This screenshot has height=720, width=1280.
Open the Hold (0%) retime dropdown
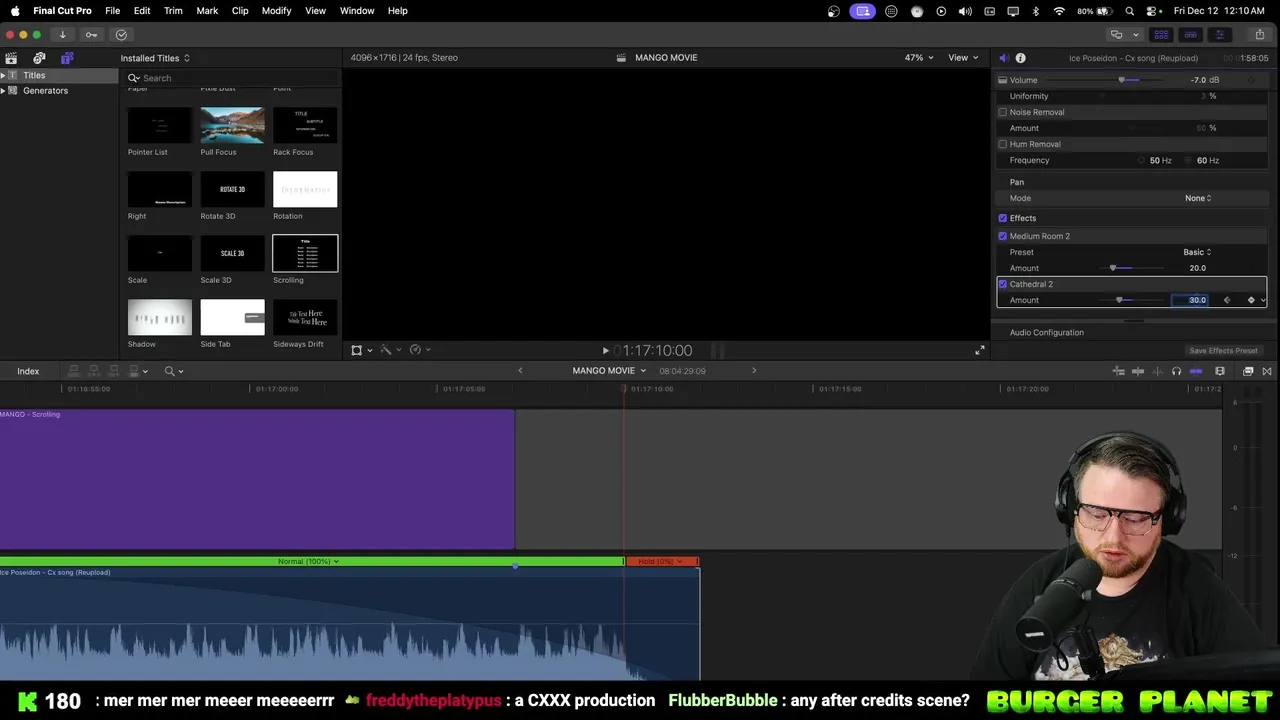(x=660, y=561)
